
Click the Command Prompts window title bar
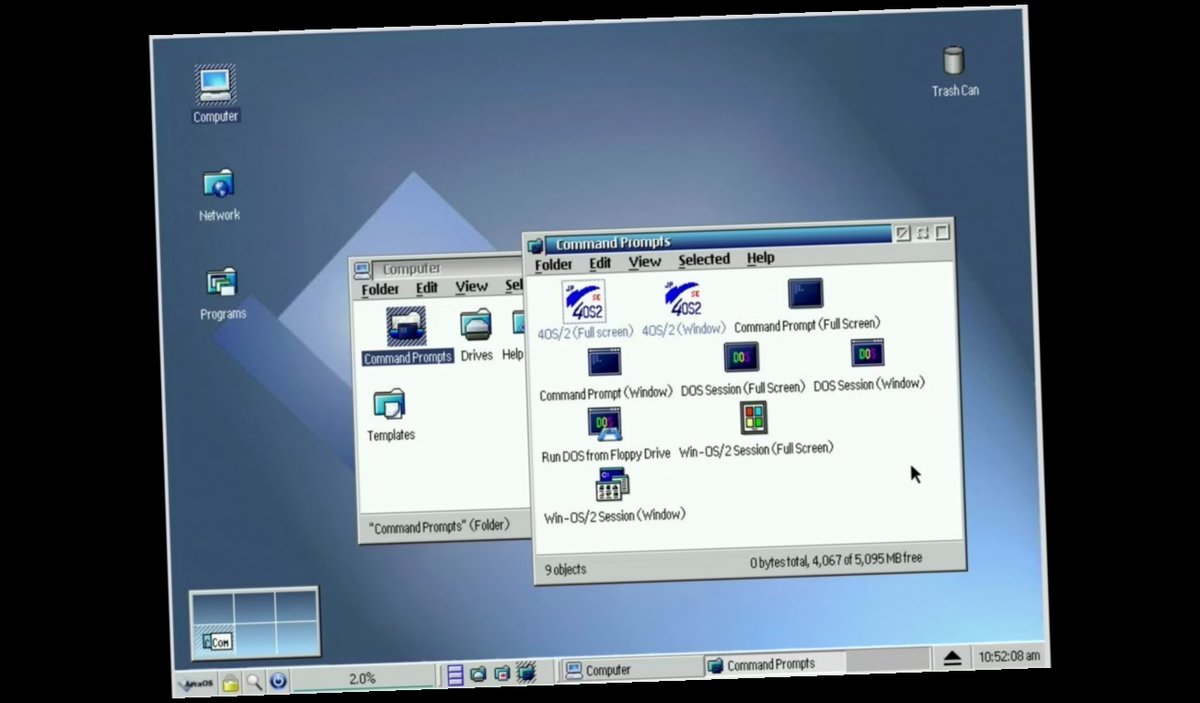pos(718,238)
